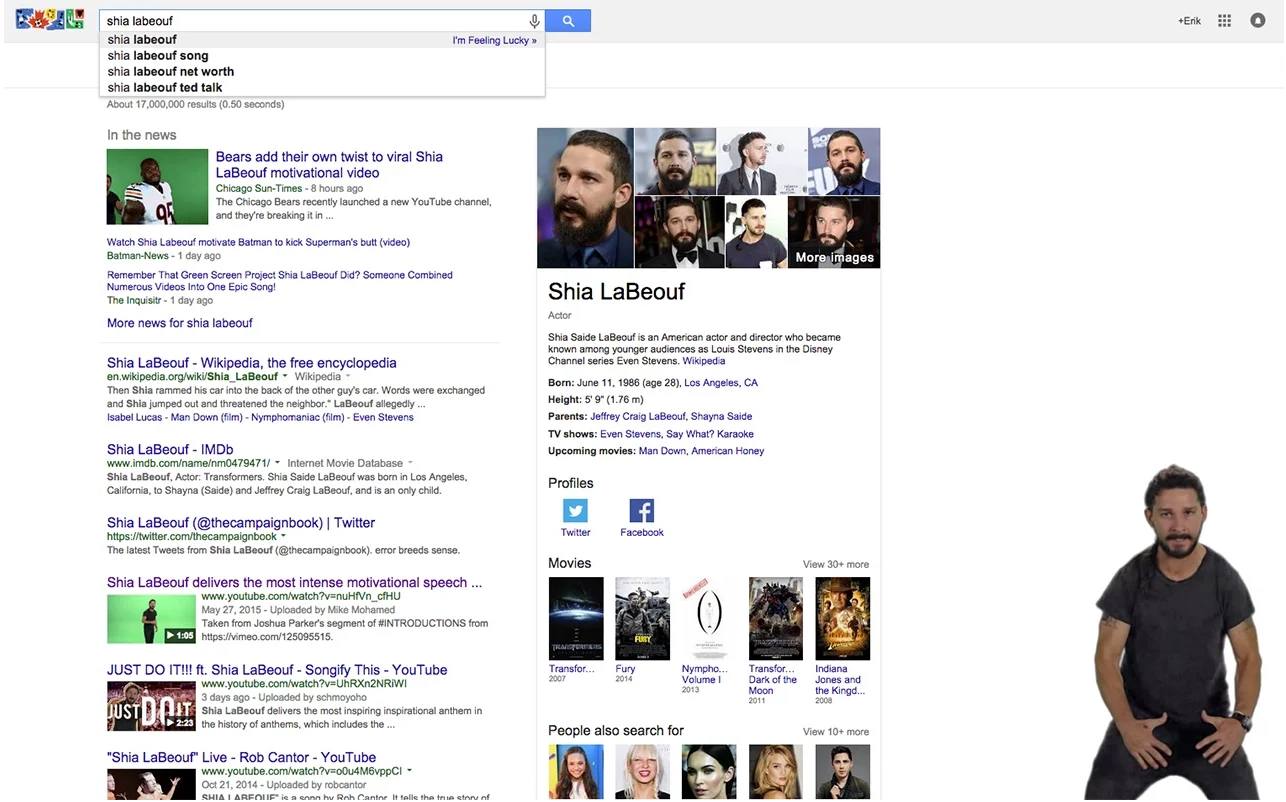Select suggestion 'shia labeouf song'
This screenshot has height=802, width=1286.
158,56
